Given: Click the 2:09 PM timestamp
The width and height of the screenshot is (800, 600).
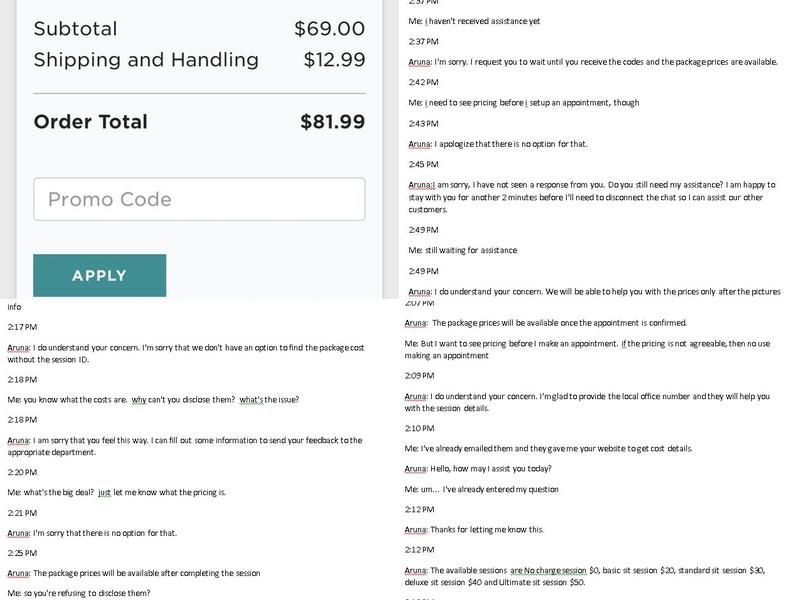Looking at the screenshot, I should 420,375.
